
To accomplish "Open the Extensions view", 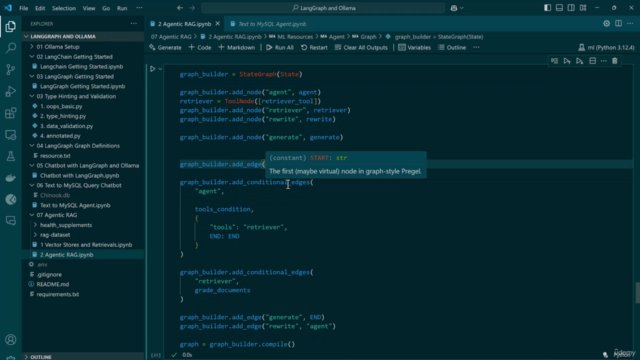I will (x=11, y=113).
